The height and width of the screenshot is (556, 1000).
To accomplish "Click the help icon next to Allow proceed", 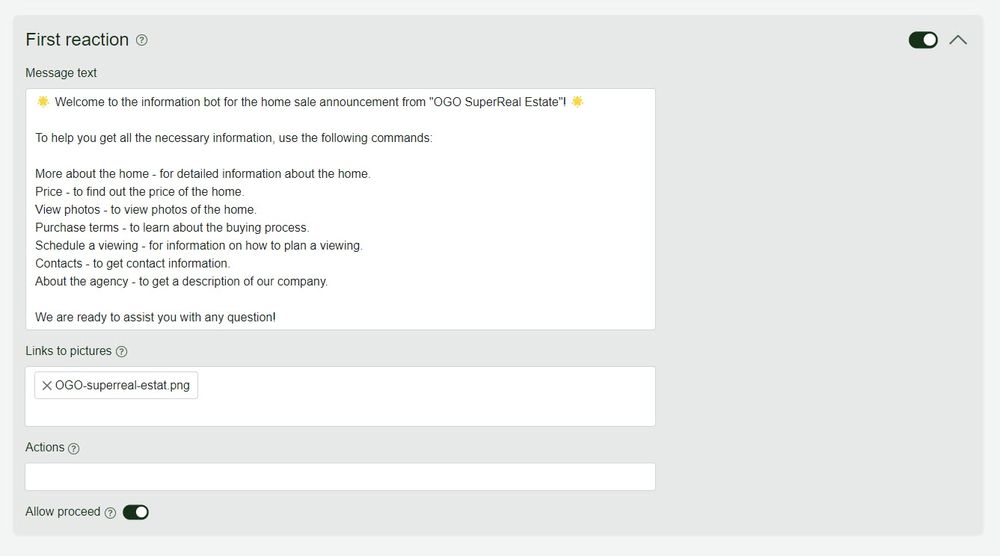I will pos(110,513).
